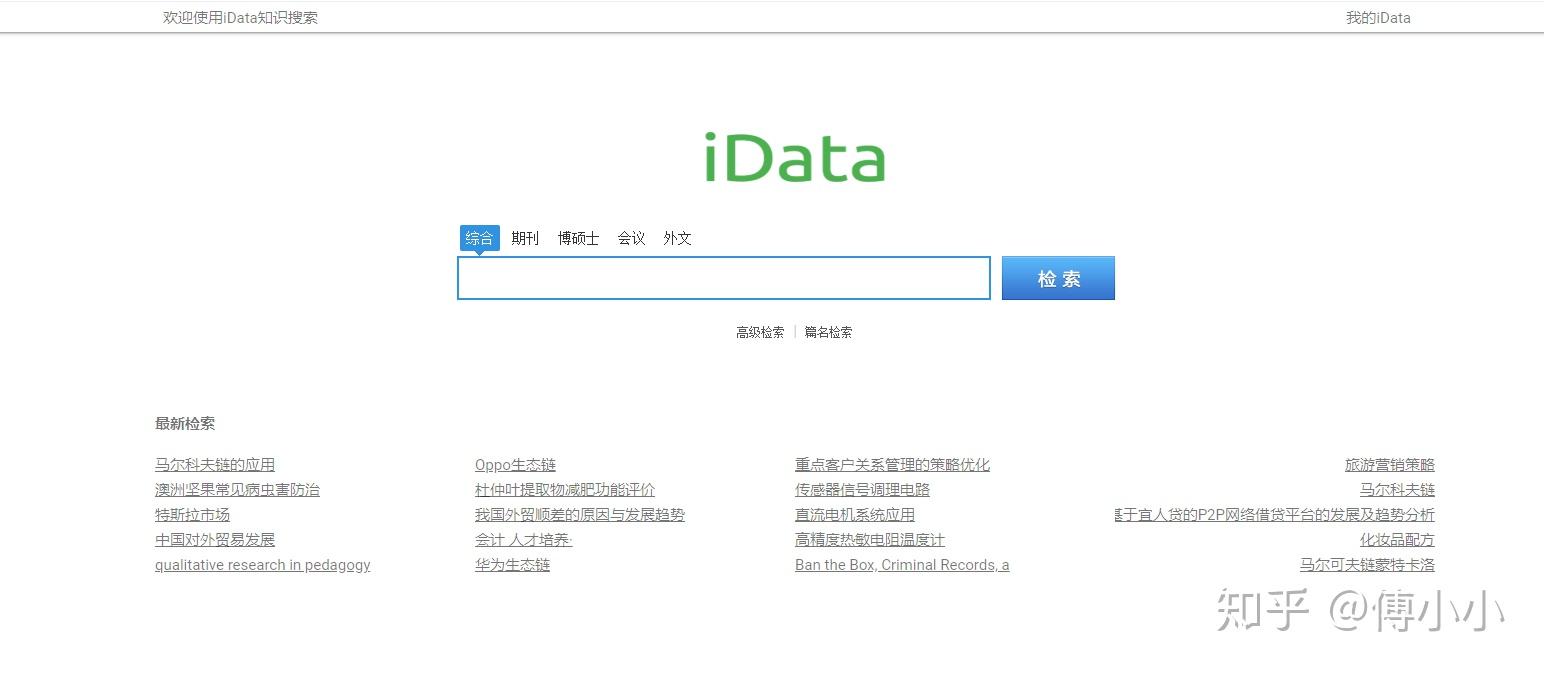This screenshot has height=674, width=1544.
Task: Select the 外文 tab
Action: point(677,238)
